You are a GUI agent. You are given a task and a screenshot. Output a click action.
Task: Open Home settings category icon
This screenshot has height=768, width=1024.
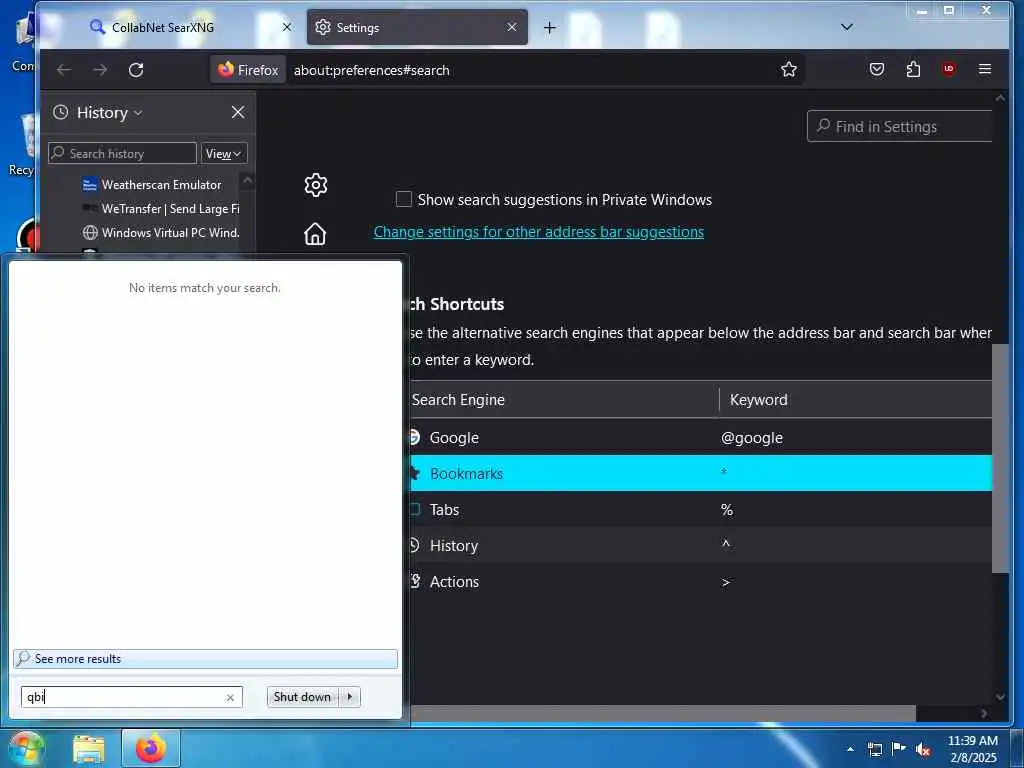(x=315, y=233)
